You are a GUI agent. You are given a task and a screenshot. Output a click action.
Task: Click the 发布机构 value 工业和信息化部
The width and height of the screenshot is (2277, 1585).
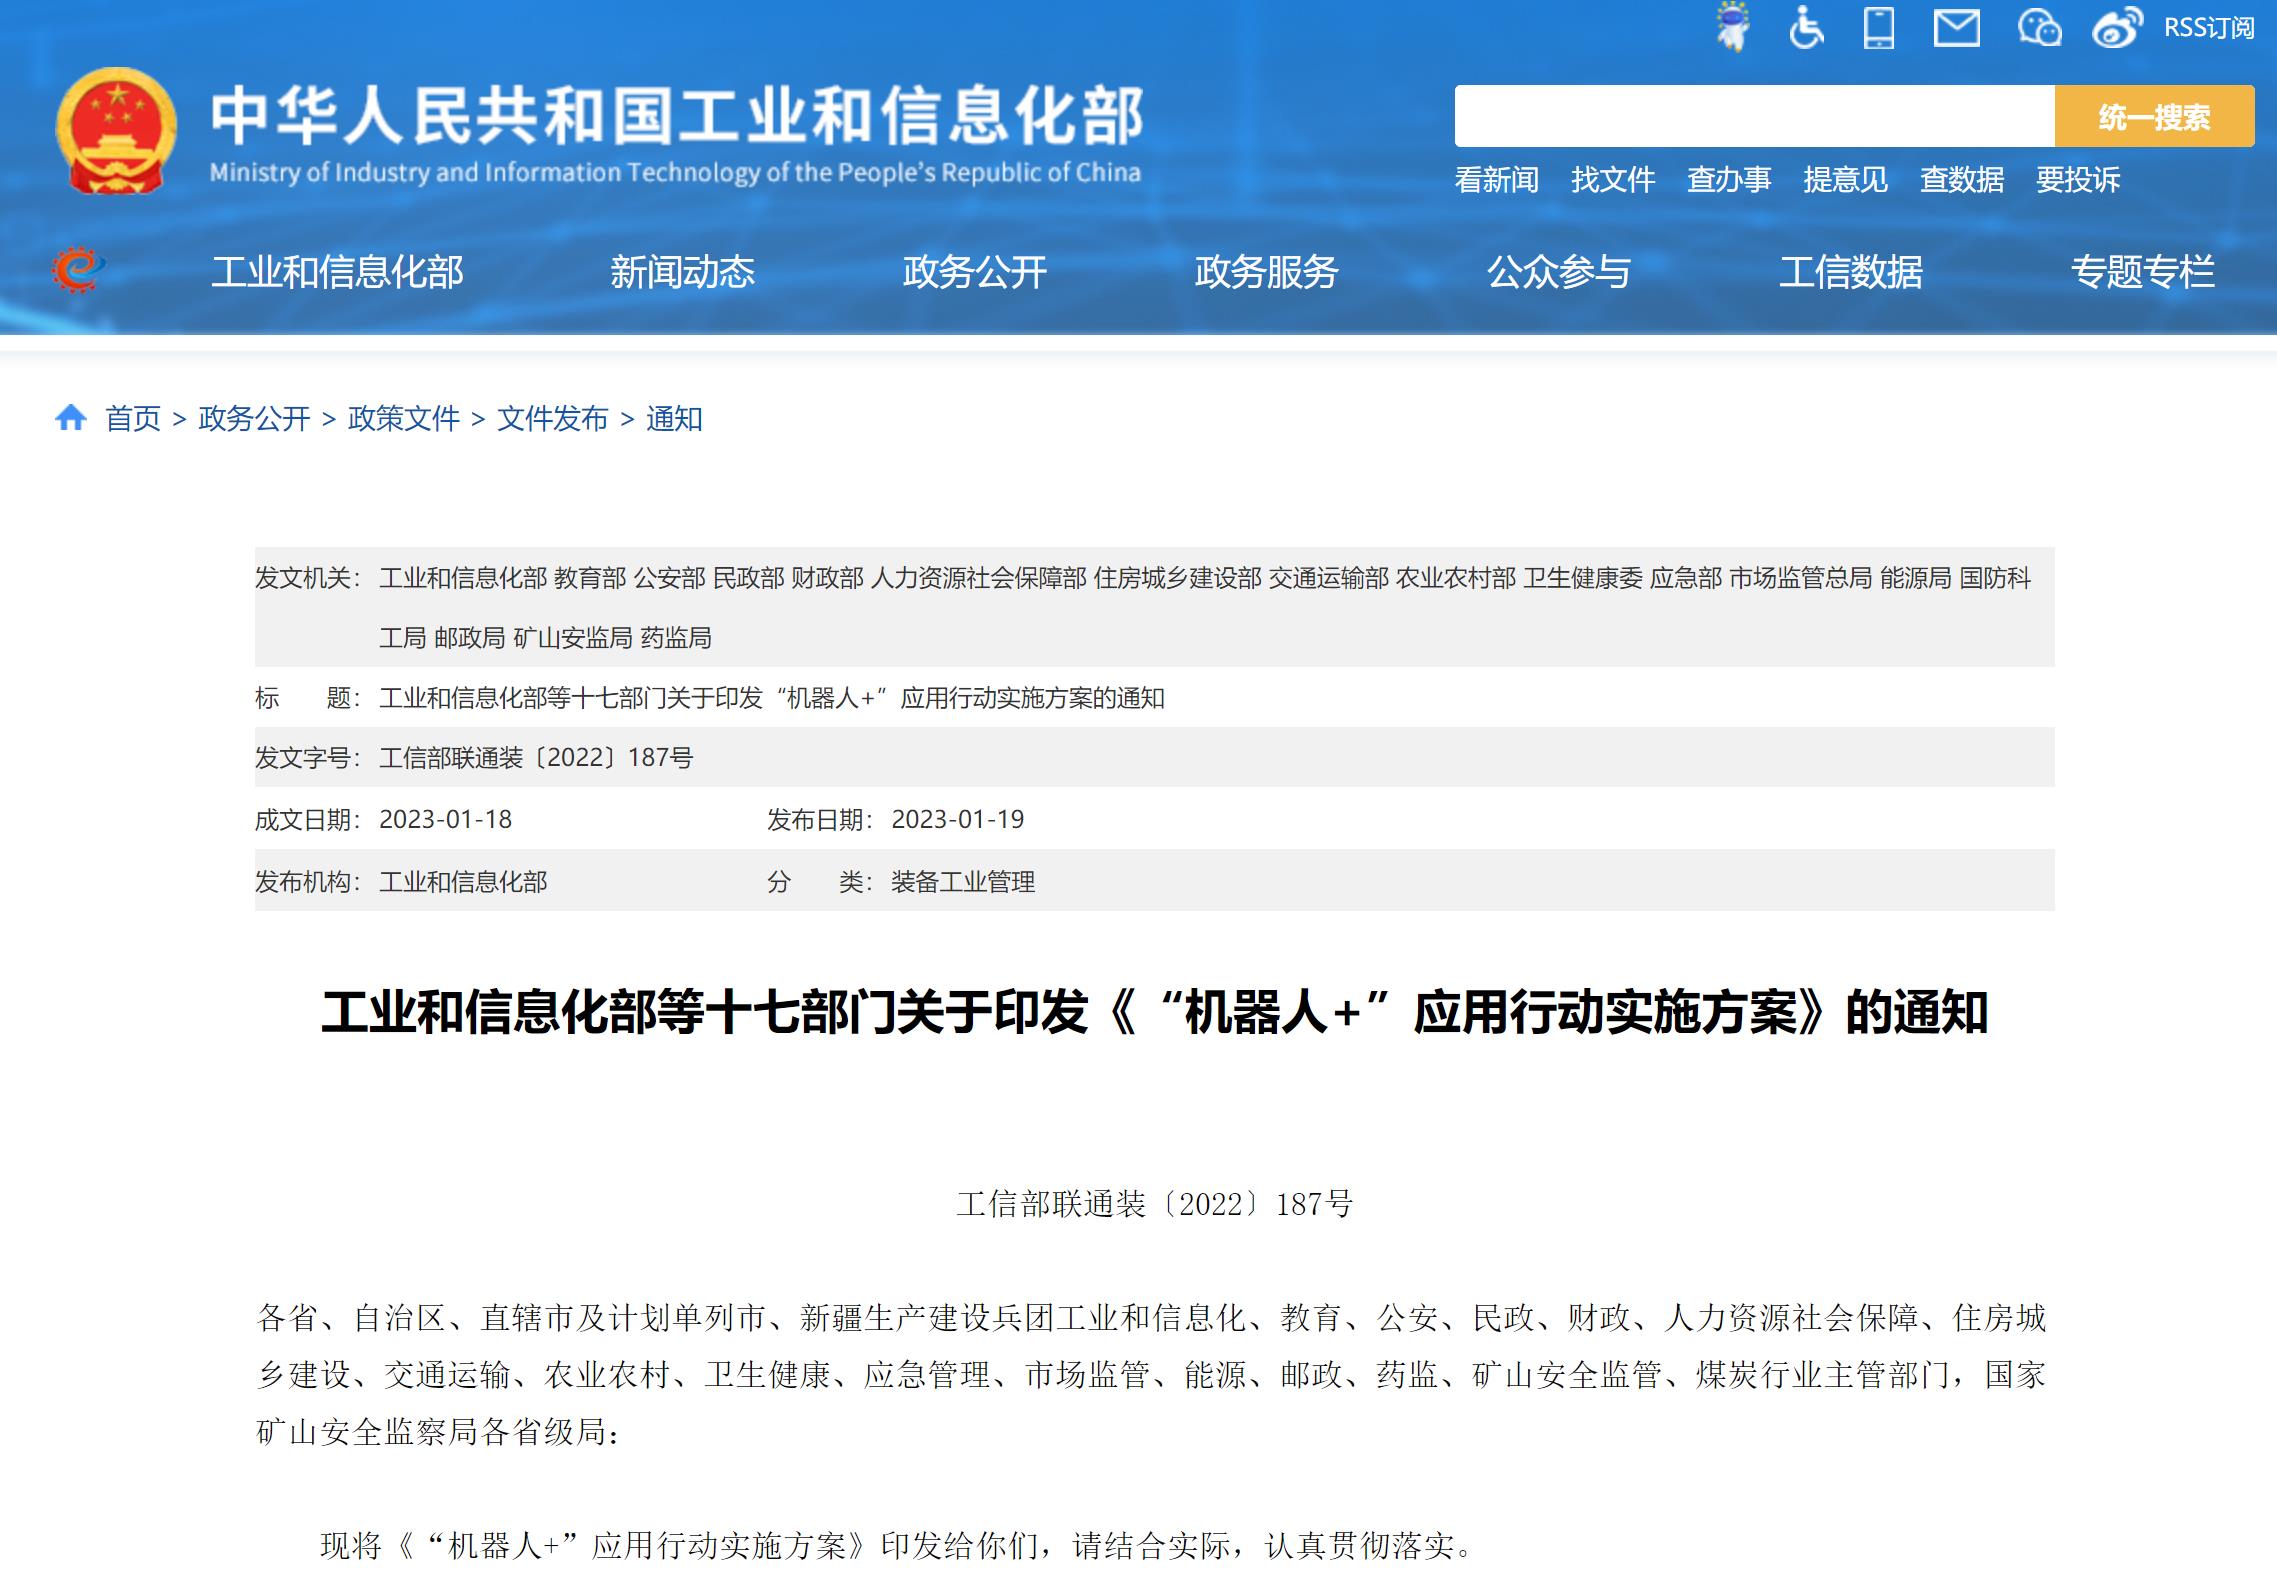point(463,881)
